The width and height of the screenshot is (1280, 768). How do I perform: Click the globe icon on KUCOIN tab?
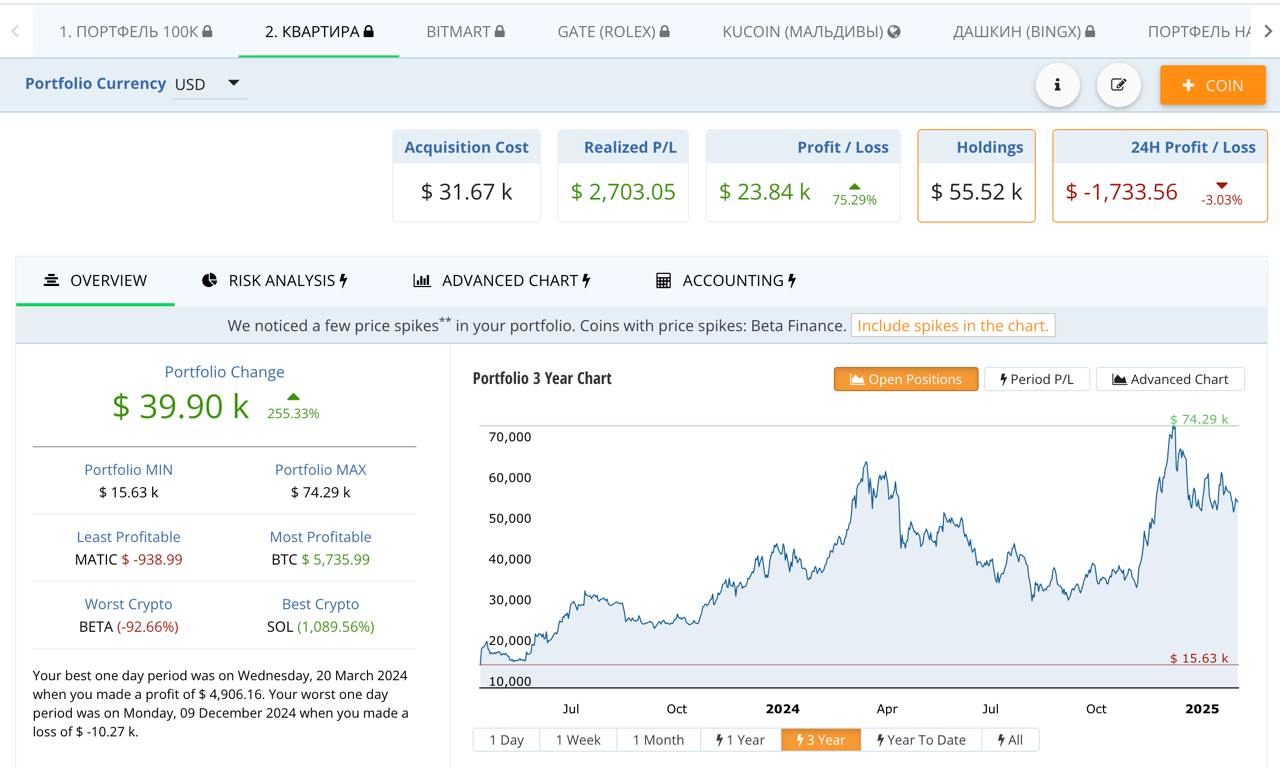(894, 32)
